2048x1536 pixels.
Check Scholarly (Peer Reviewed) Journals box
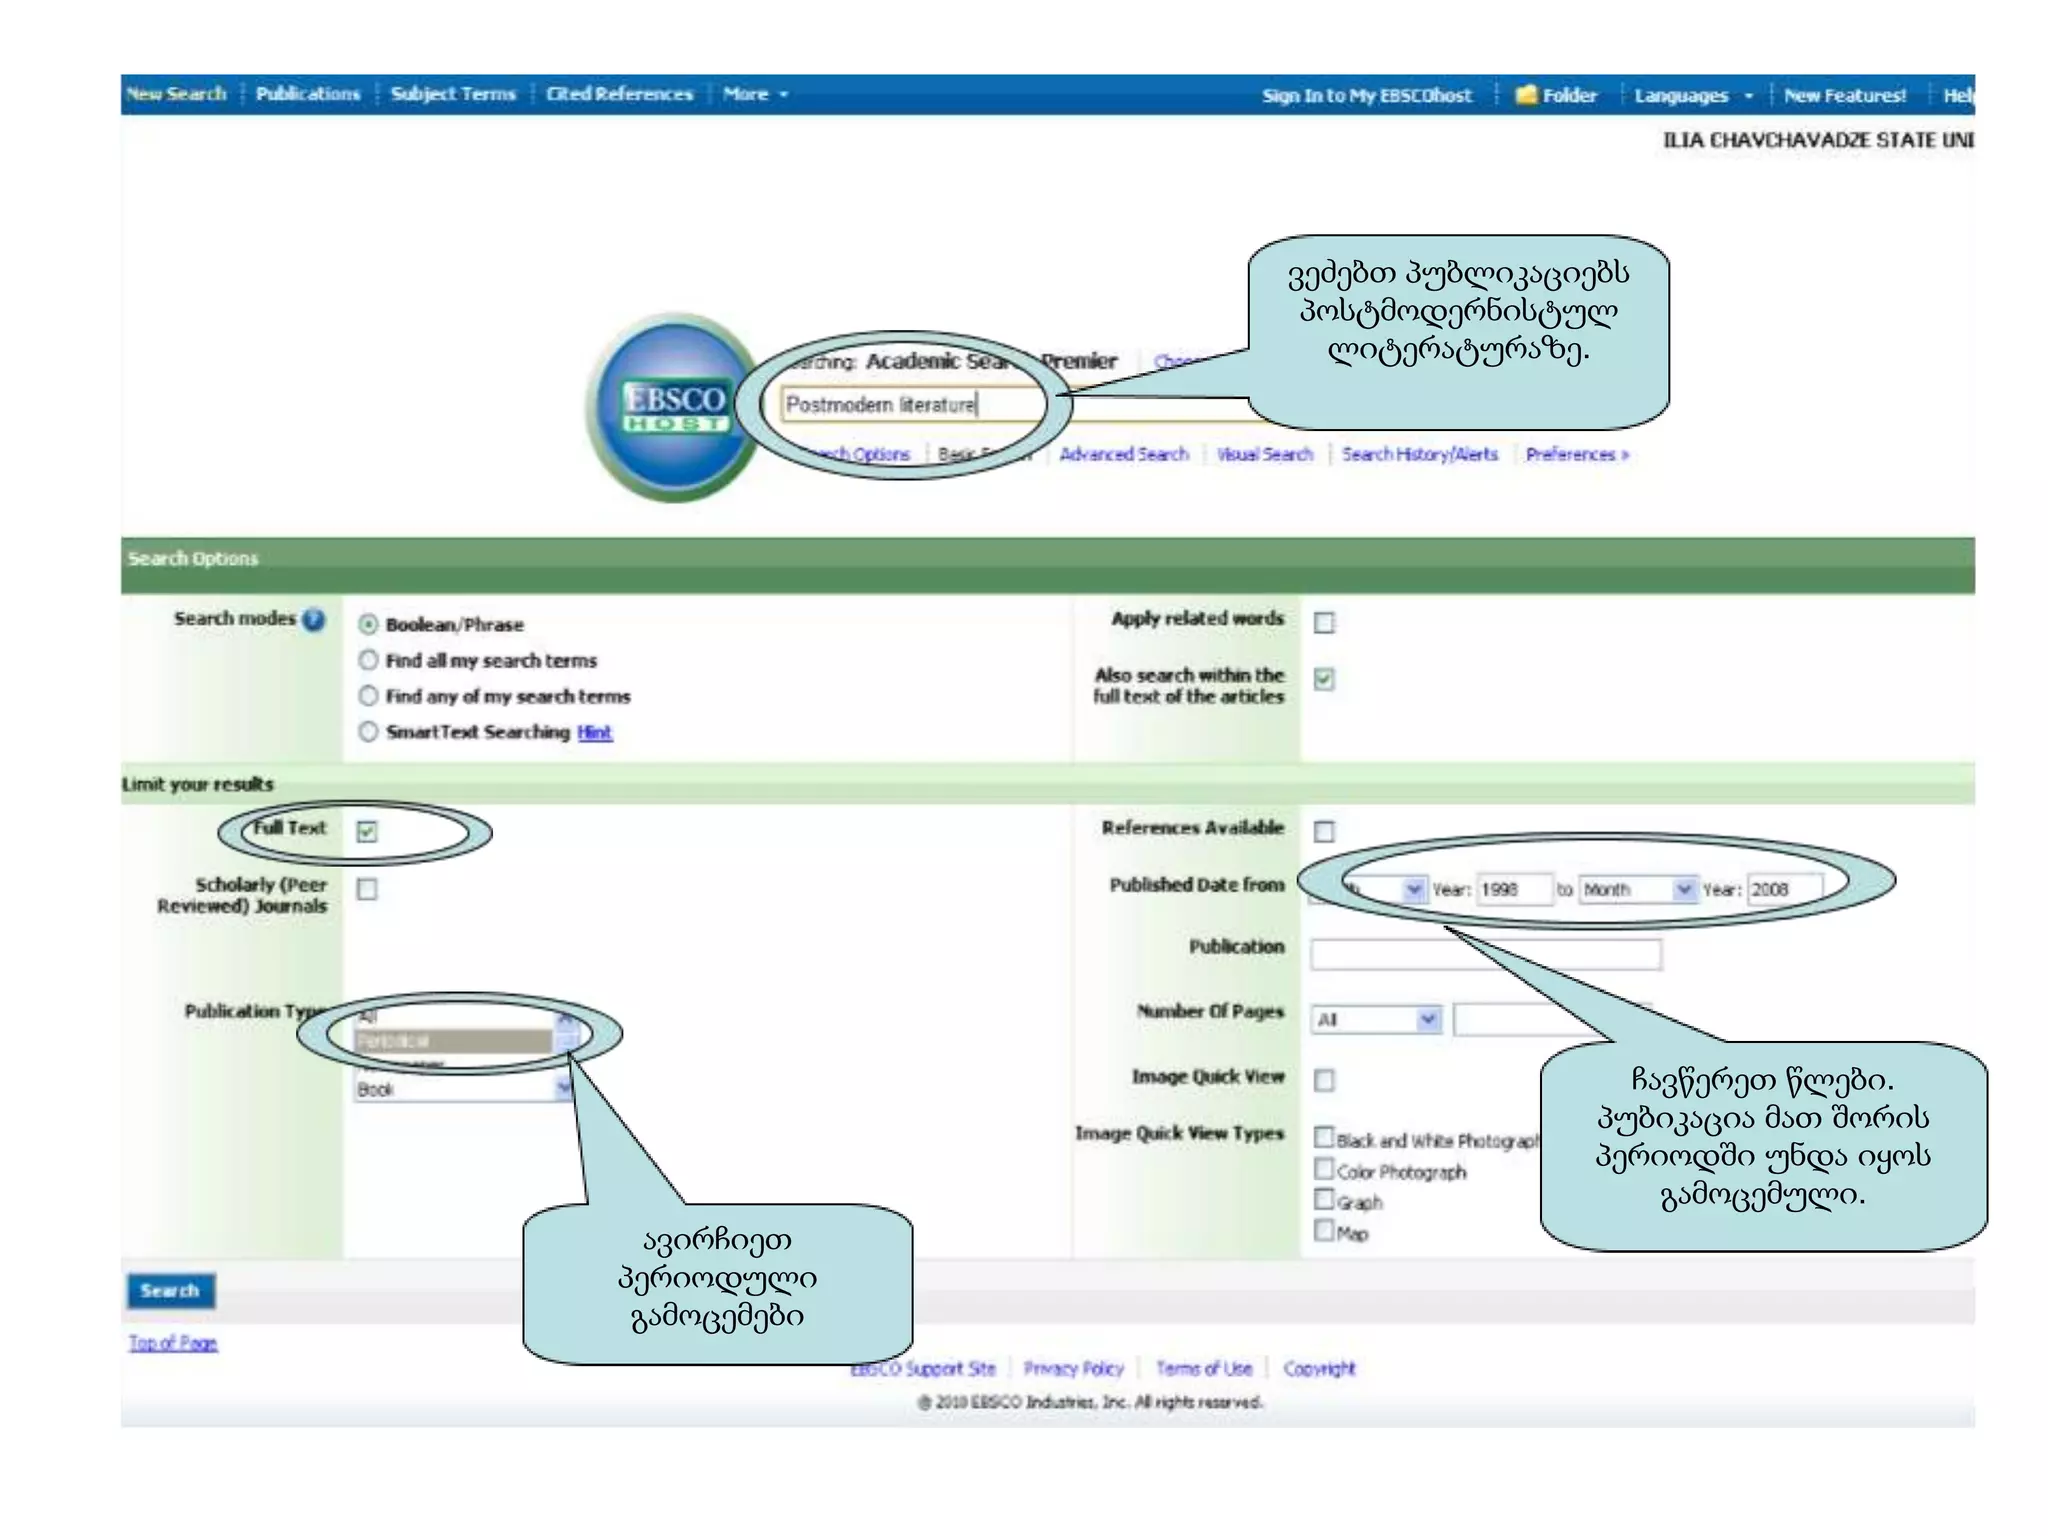pos(367,889)
